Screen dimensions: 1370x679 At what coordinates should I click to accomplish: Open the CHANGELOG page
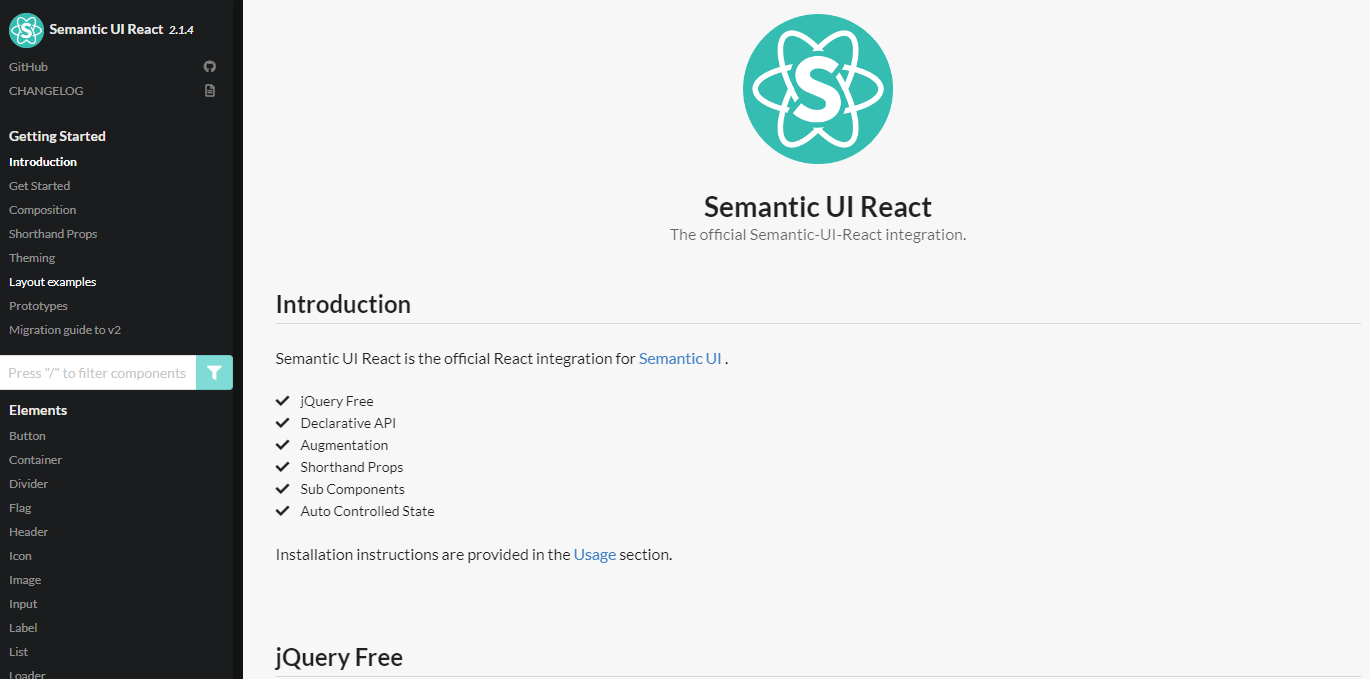point(45,90)
